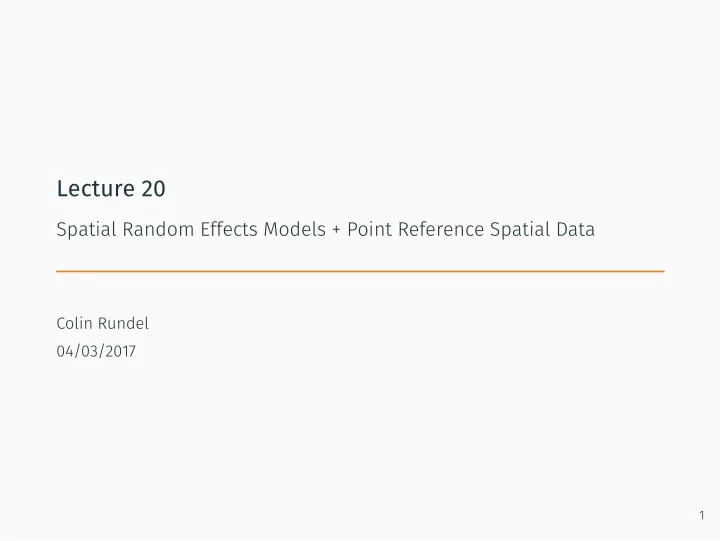
Task: Click the word "Reference" in subtitle
Action: 441,229
